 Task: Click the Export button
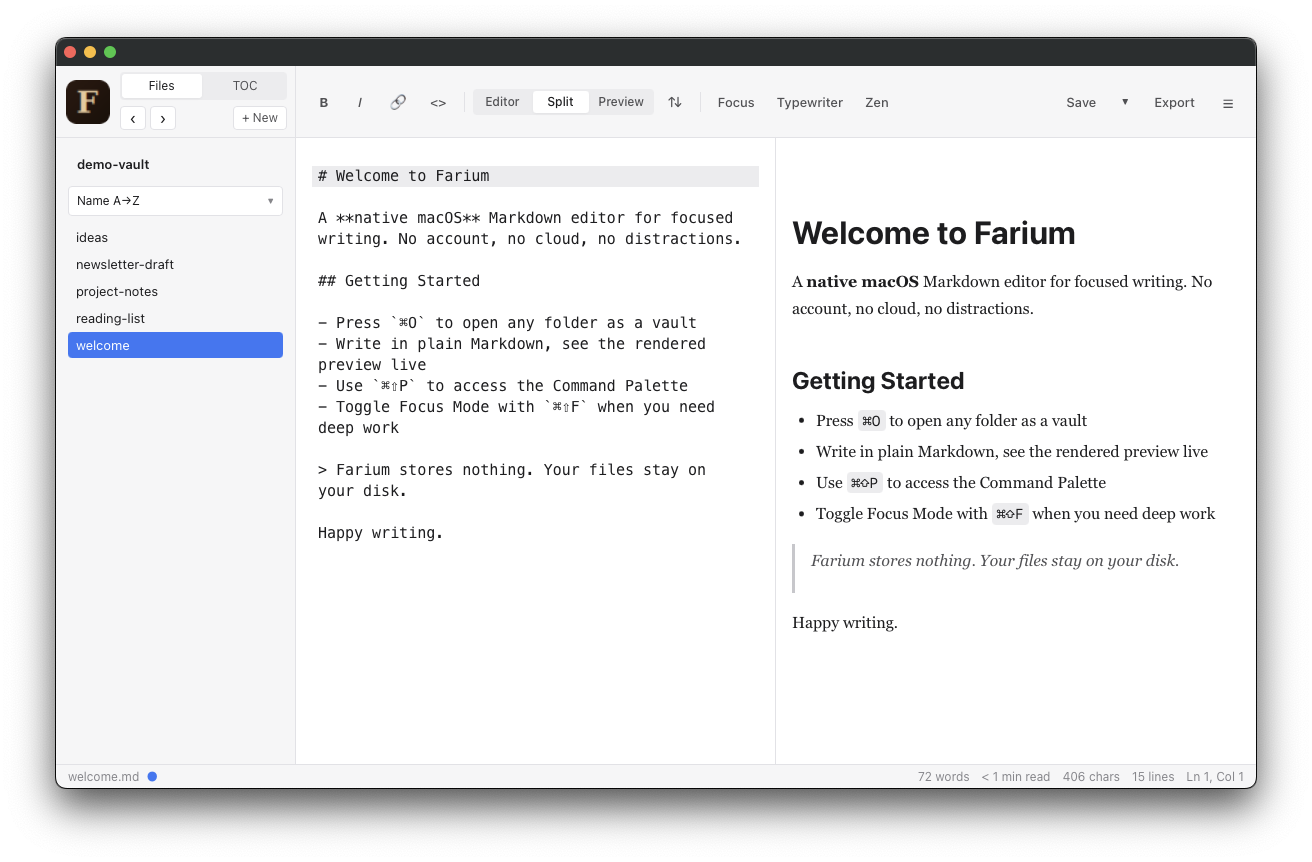1174,102
